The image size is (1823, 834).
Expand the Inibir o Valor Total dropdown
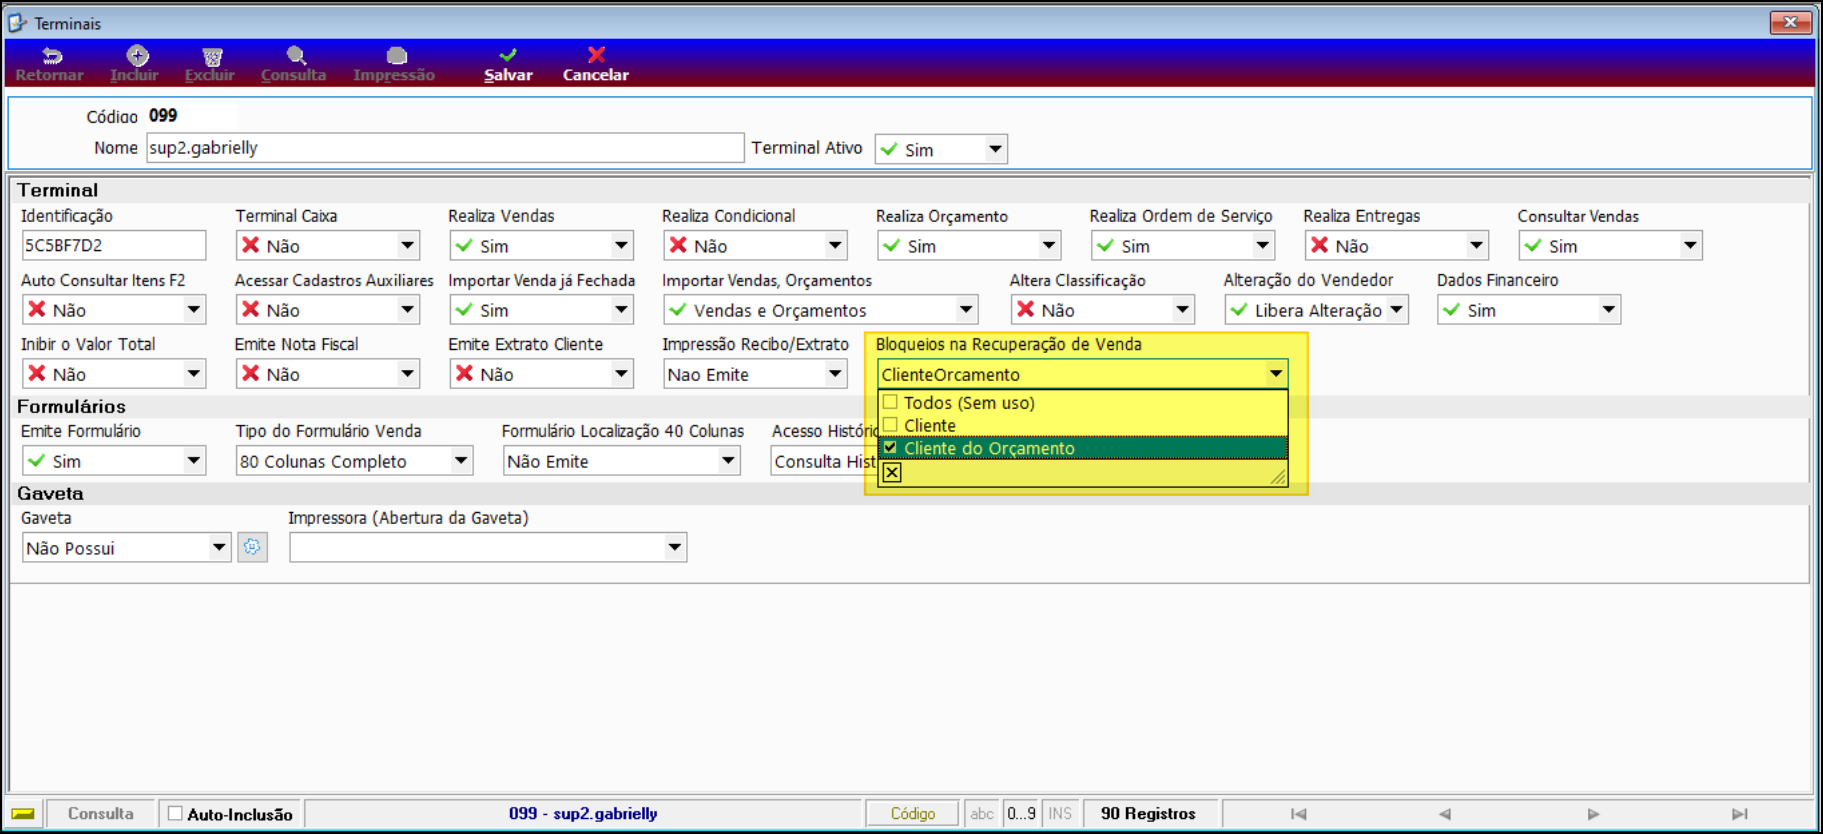193,373
